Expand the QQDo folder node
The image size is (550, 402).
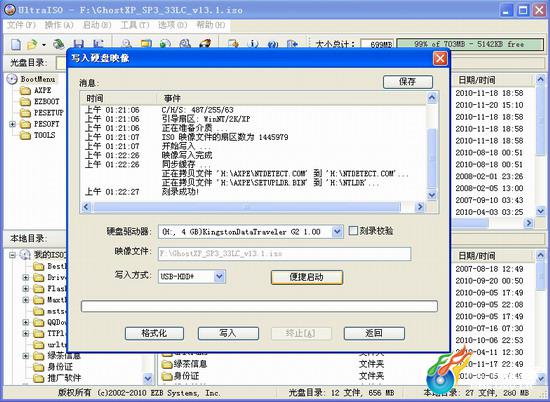coord(26,322)
